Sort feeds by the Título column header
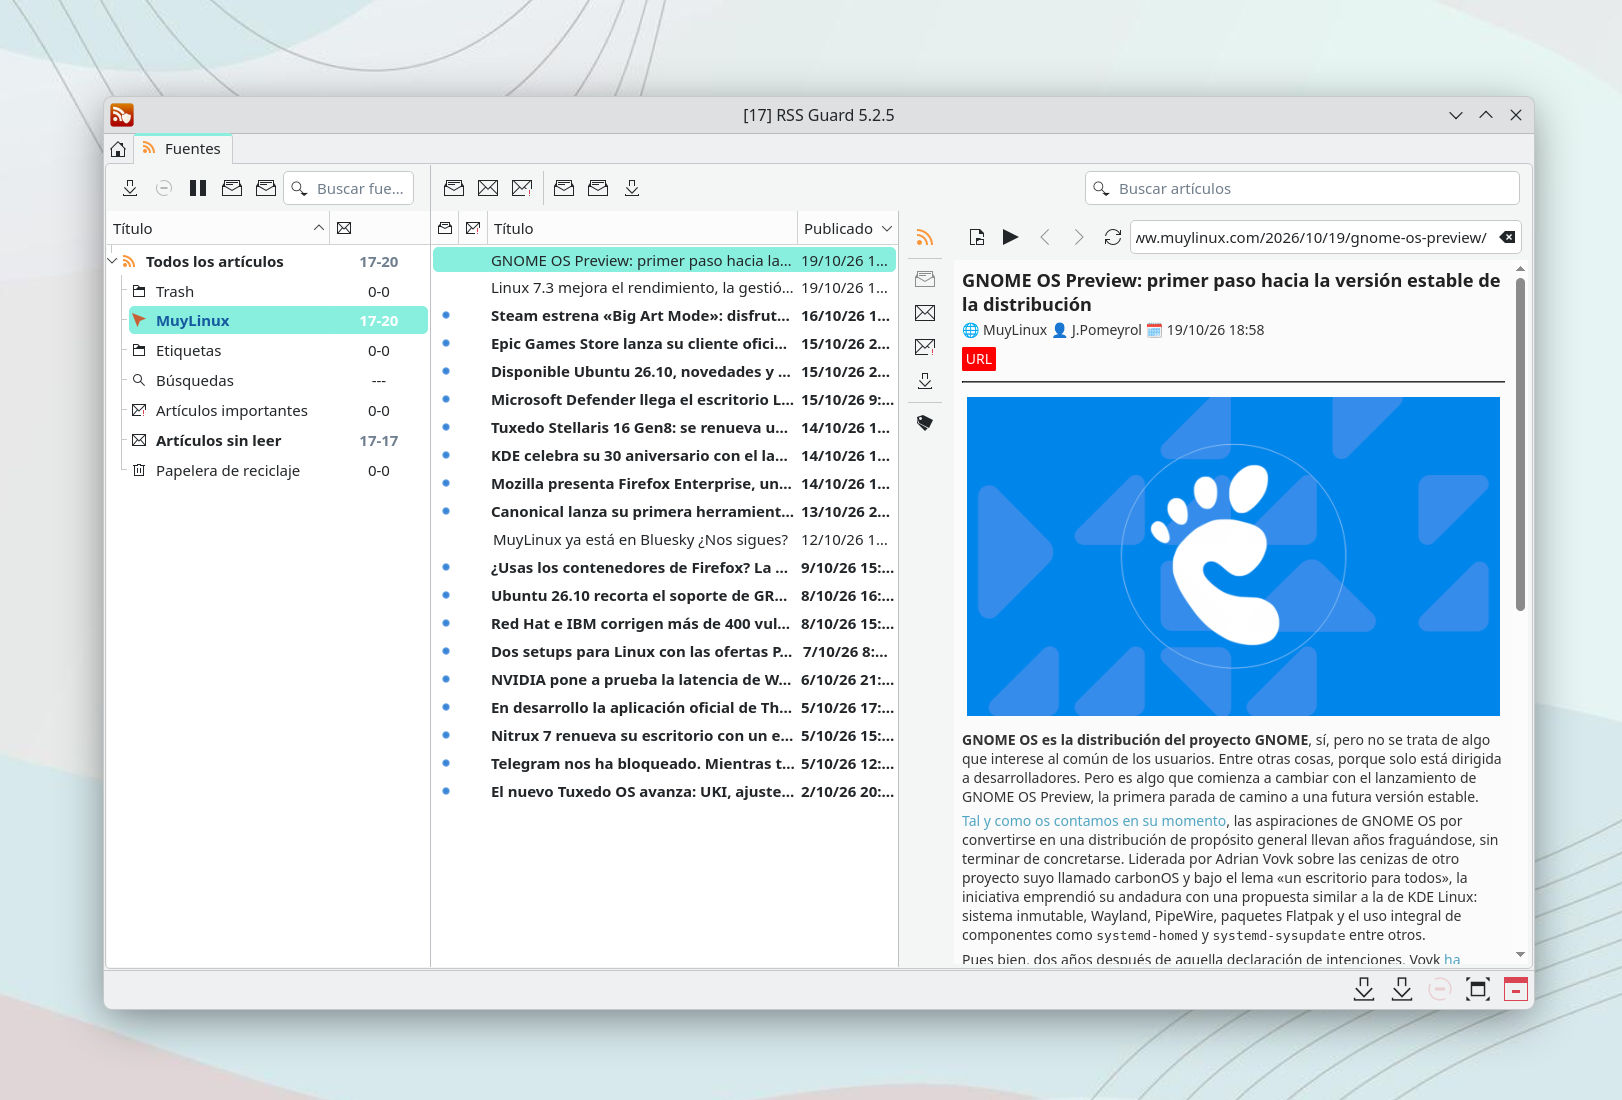Viewport: 1622px width, 1100px height. [218, 229]
